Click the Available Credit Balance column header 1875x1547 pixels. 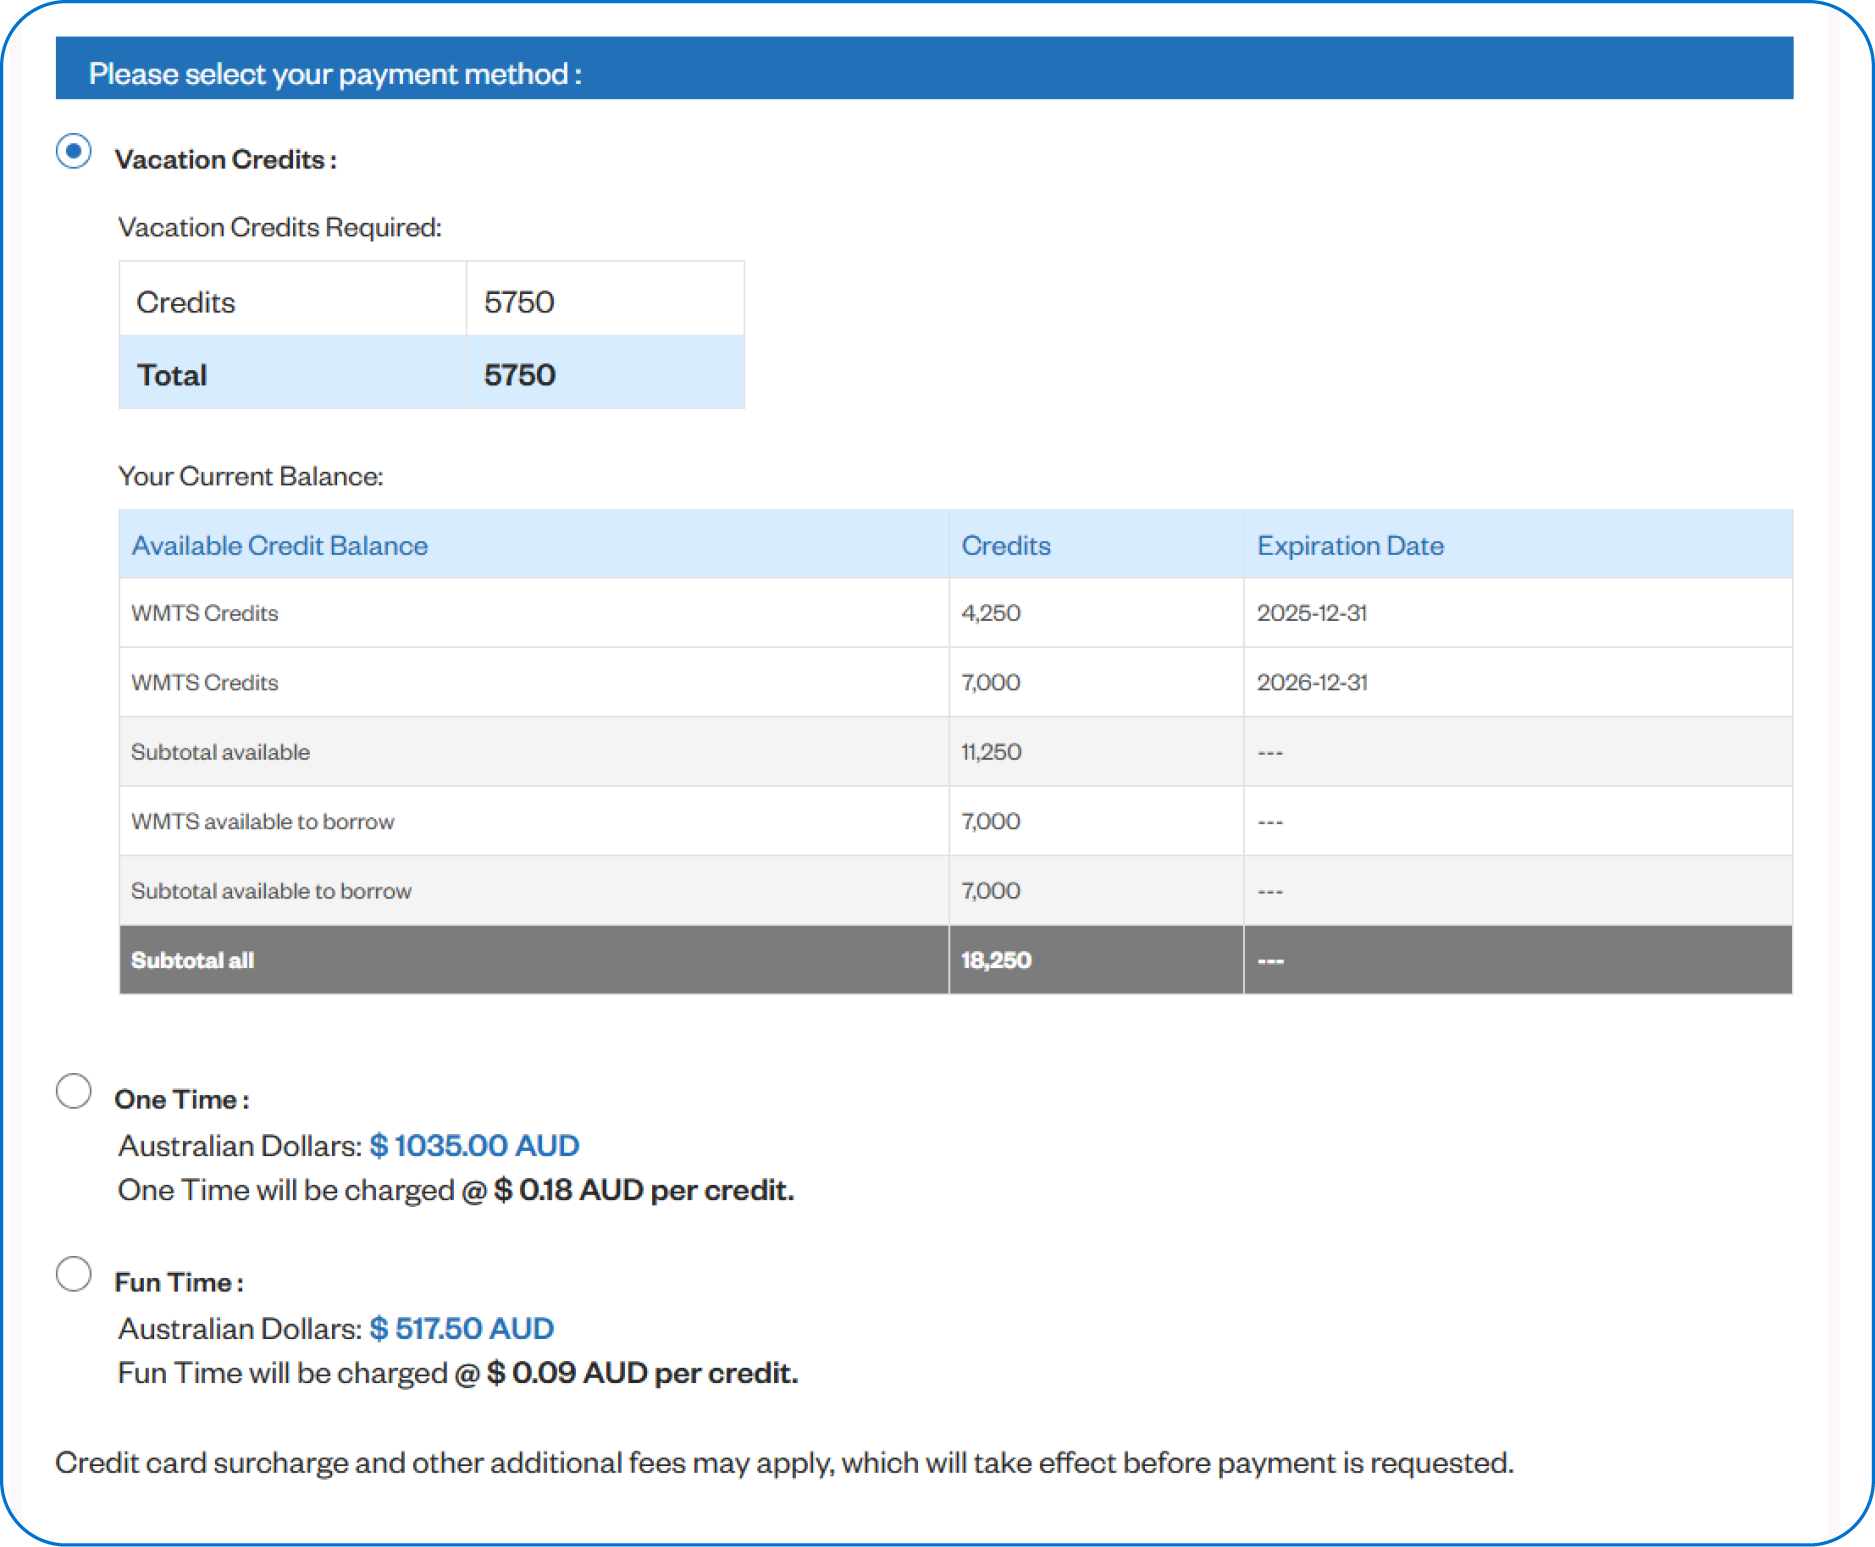[x=279, y=544]
